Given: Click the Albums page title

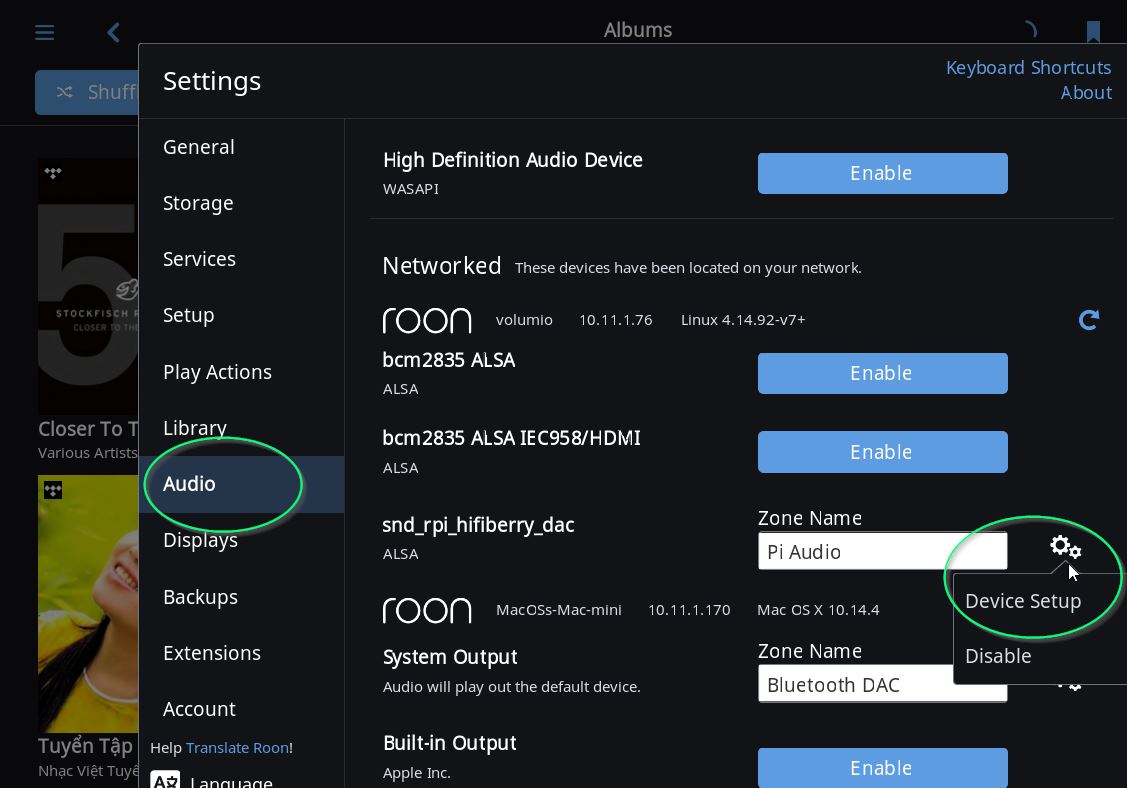Looking at the screenshot, I should click(x=638, y=30).
